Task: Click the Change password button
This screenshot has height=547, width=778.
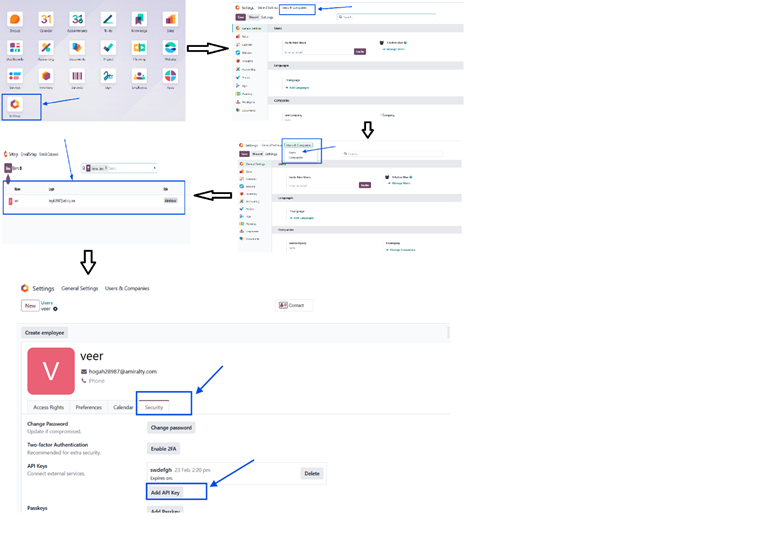Action: coord(171,427)
